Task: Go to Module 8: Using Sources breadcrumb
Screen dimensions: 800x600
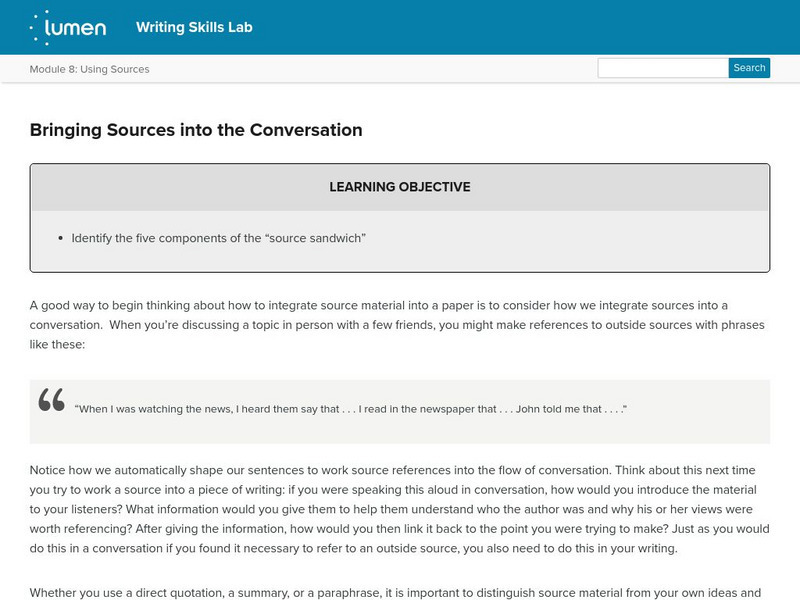Action: coord(89,69)
